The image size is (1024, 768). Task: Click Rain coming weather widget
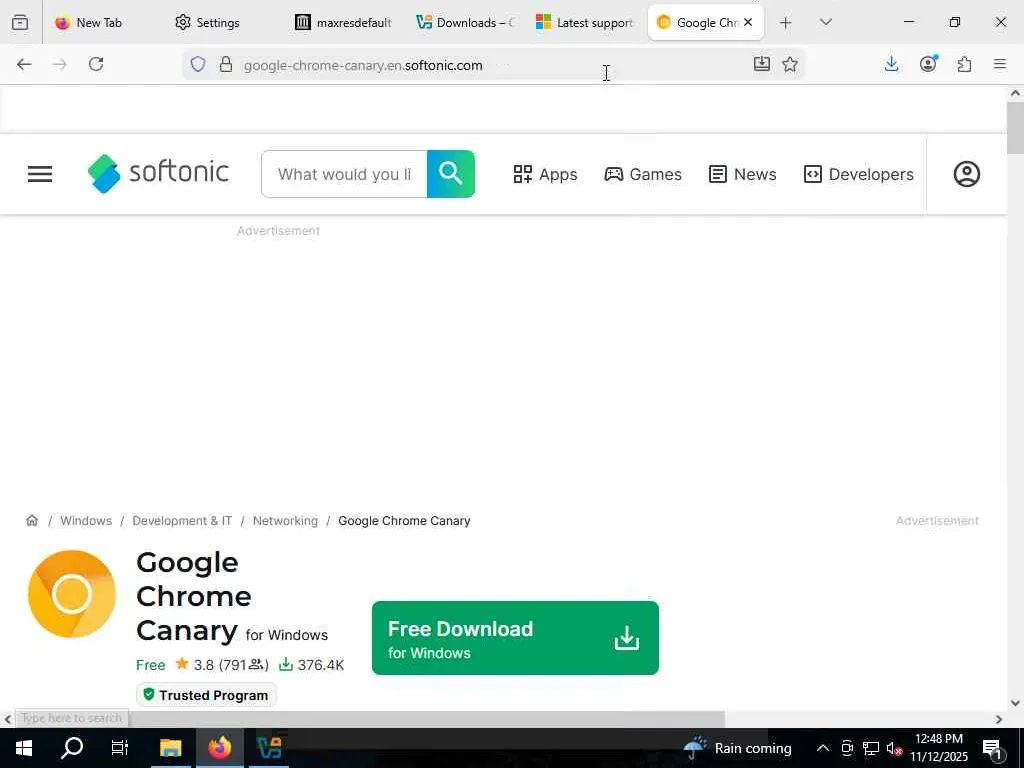(x=737, y=748)
